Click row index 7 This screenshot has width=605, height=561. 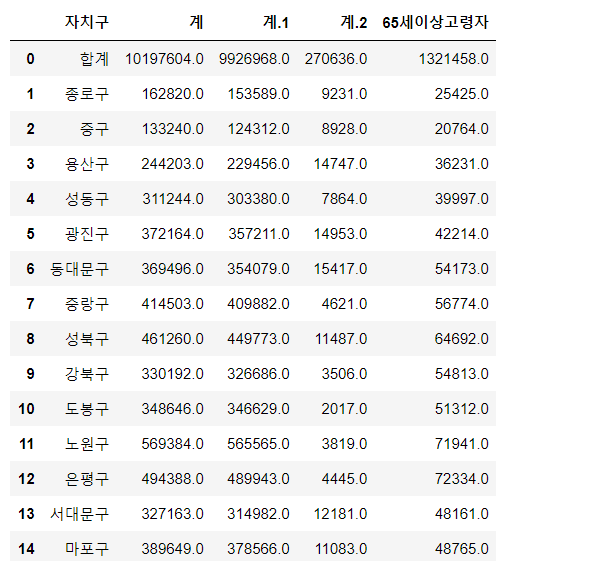pos(30,304)
